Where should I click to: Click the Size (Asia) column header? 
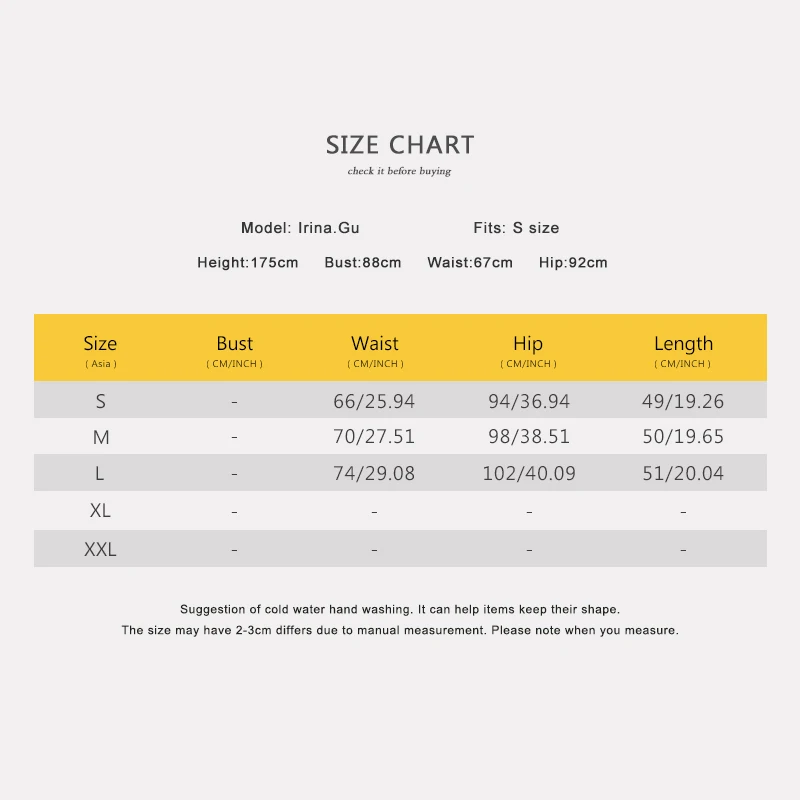101,350
